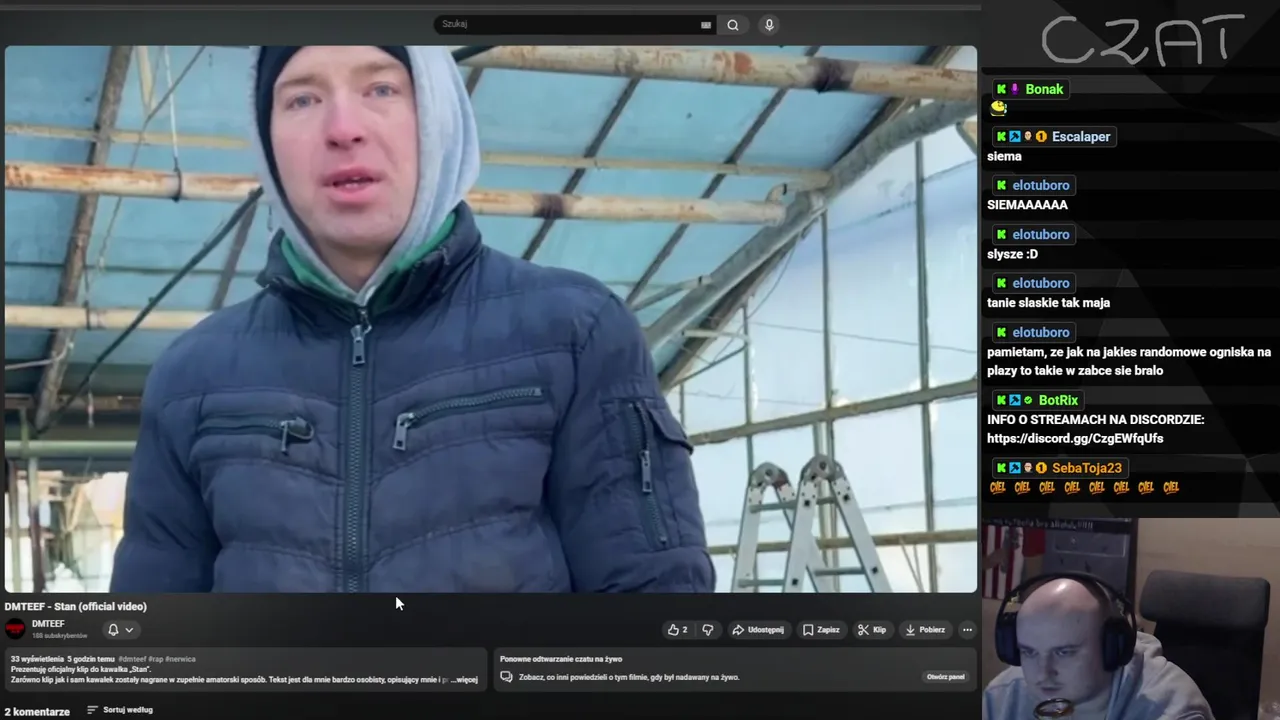Click the chat replay speech bubble icon
Screen dimensions: 1280x720
click(506, 677)
